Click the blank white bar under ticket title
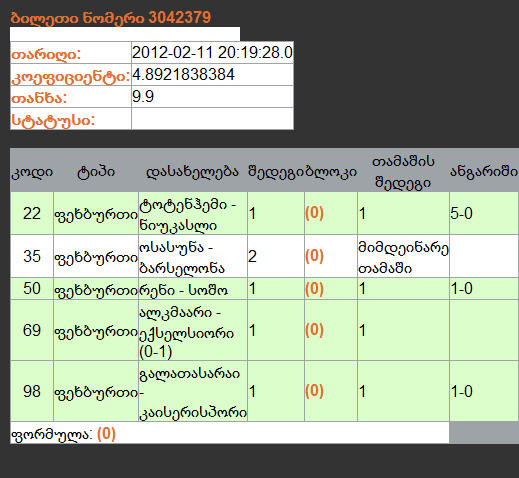519x478 pixels. point(125,34)
